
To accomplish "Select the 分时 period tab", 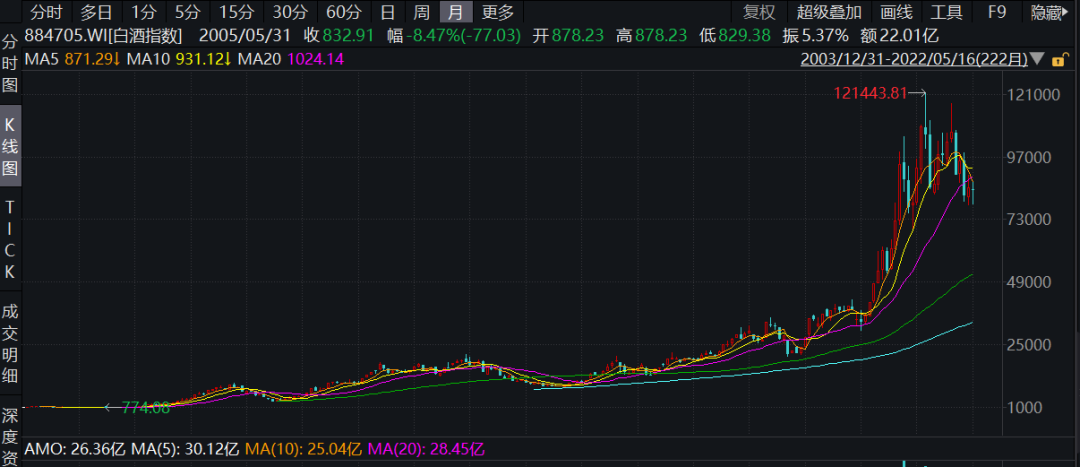I will click(x=46, y=12).
